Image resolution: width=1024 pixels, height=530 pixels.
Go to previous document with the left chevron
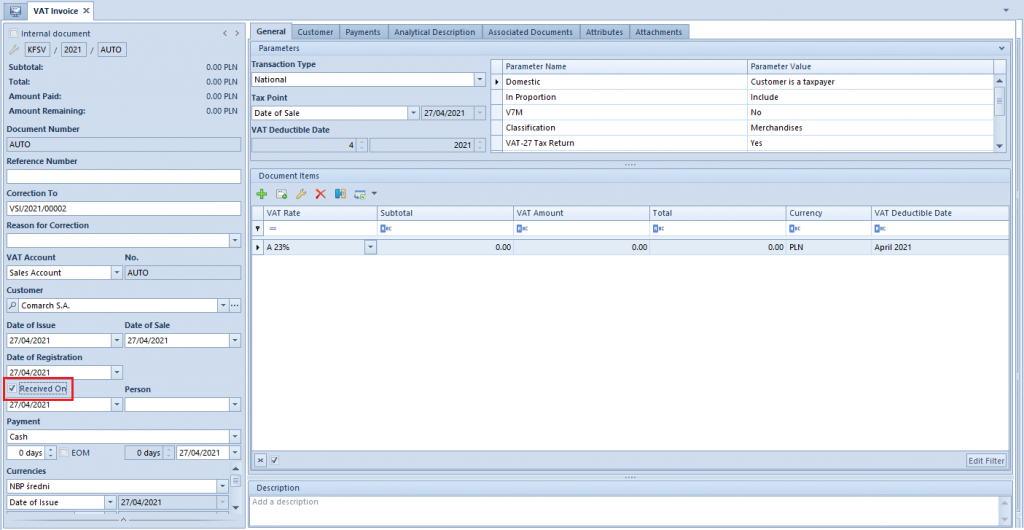pyautogui.click(x=225, y=33)
